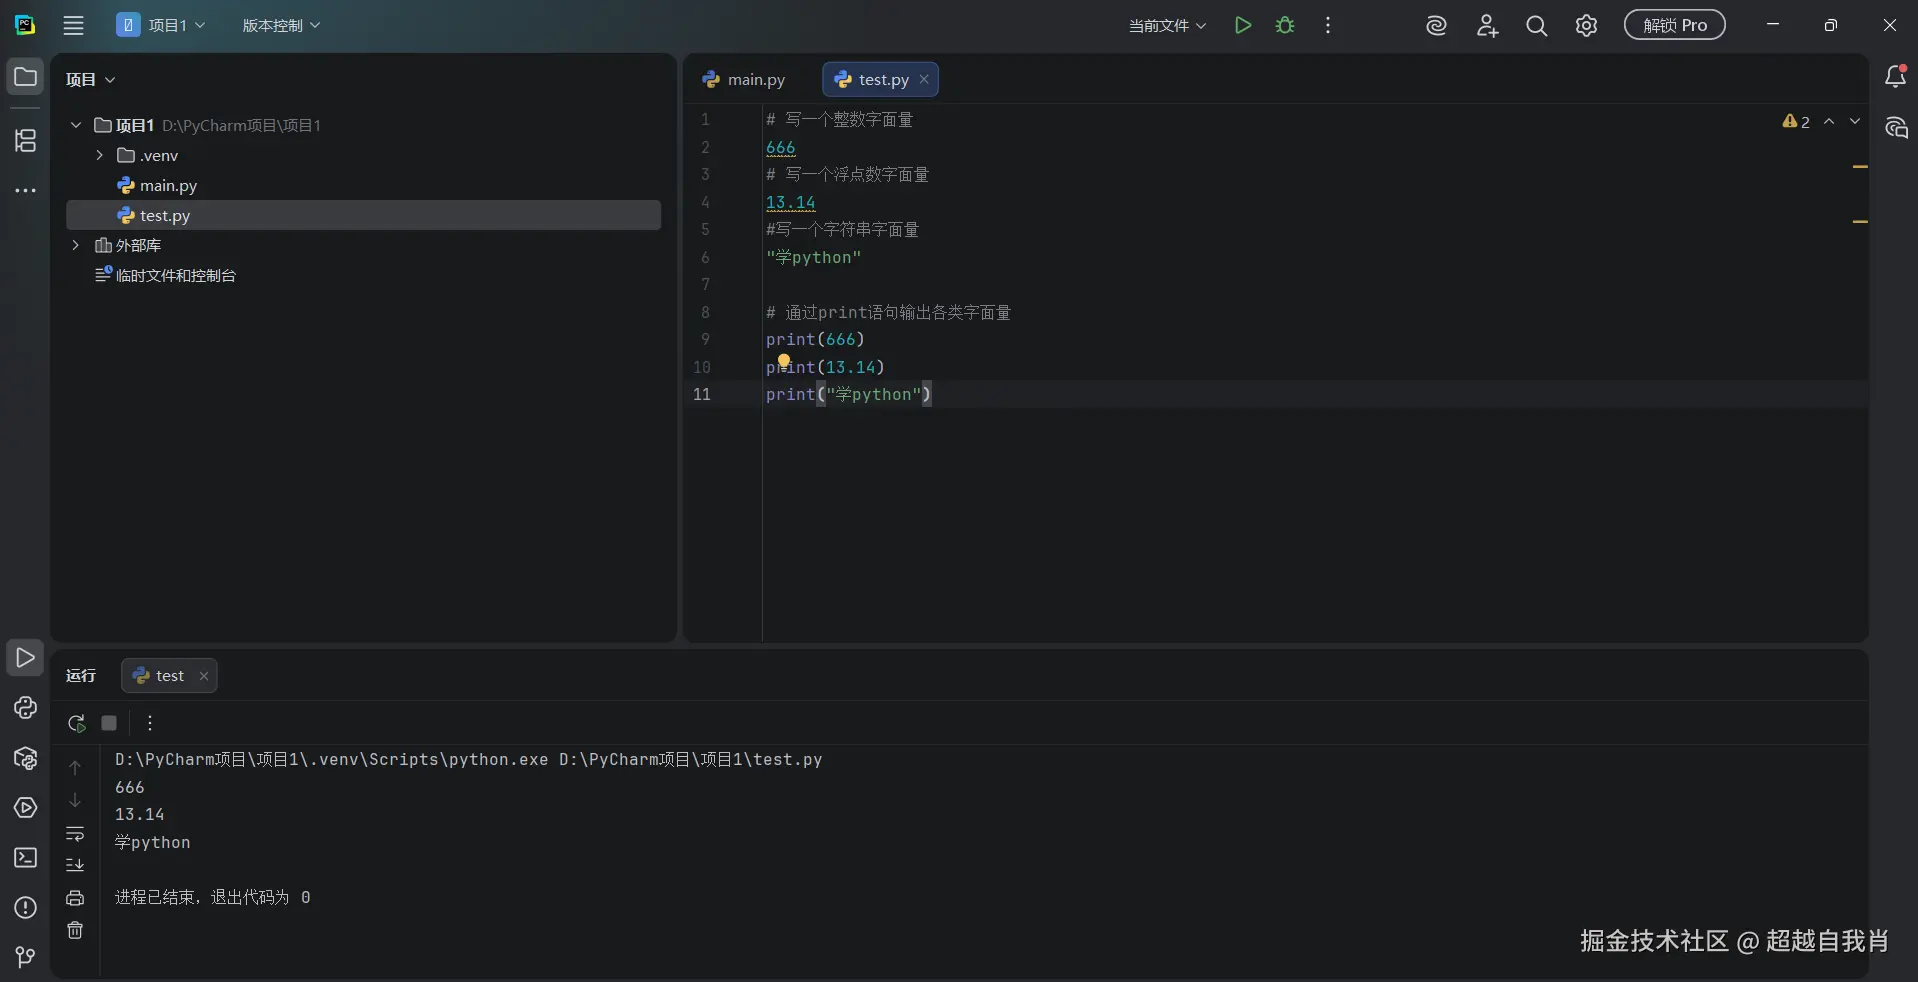Click the exit code message in console

coord(213,898)
